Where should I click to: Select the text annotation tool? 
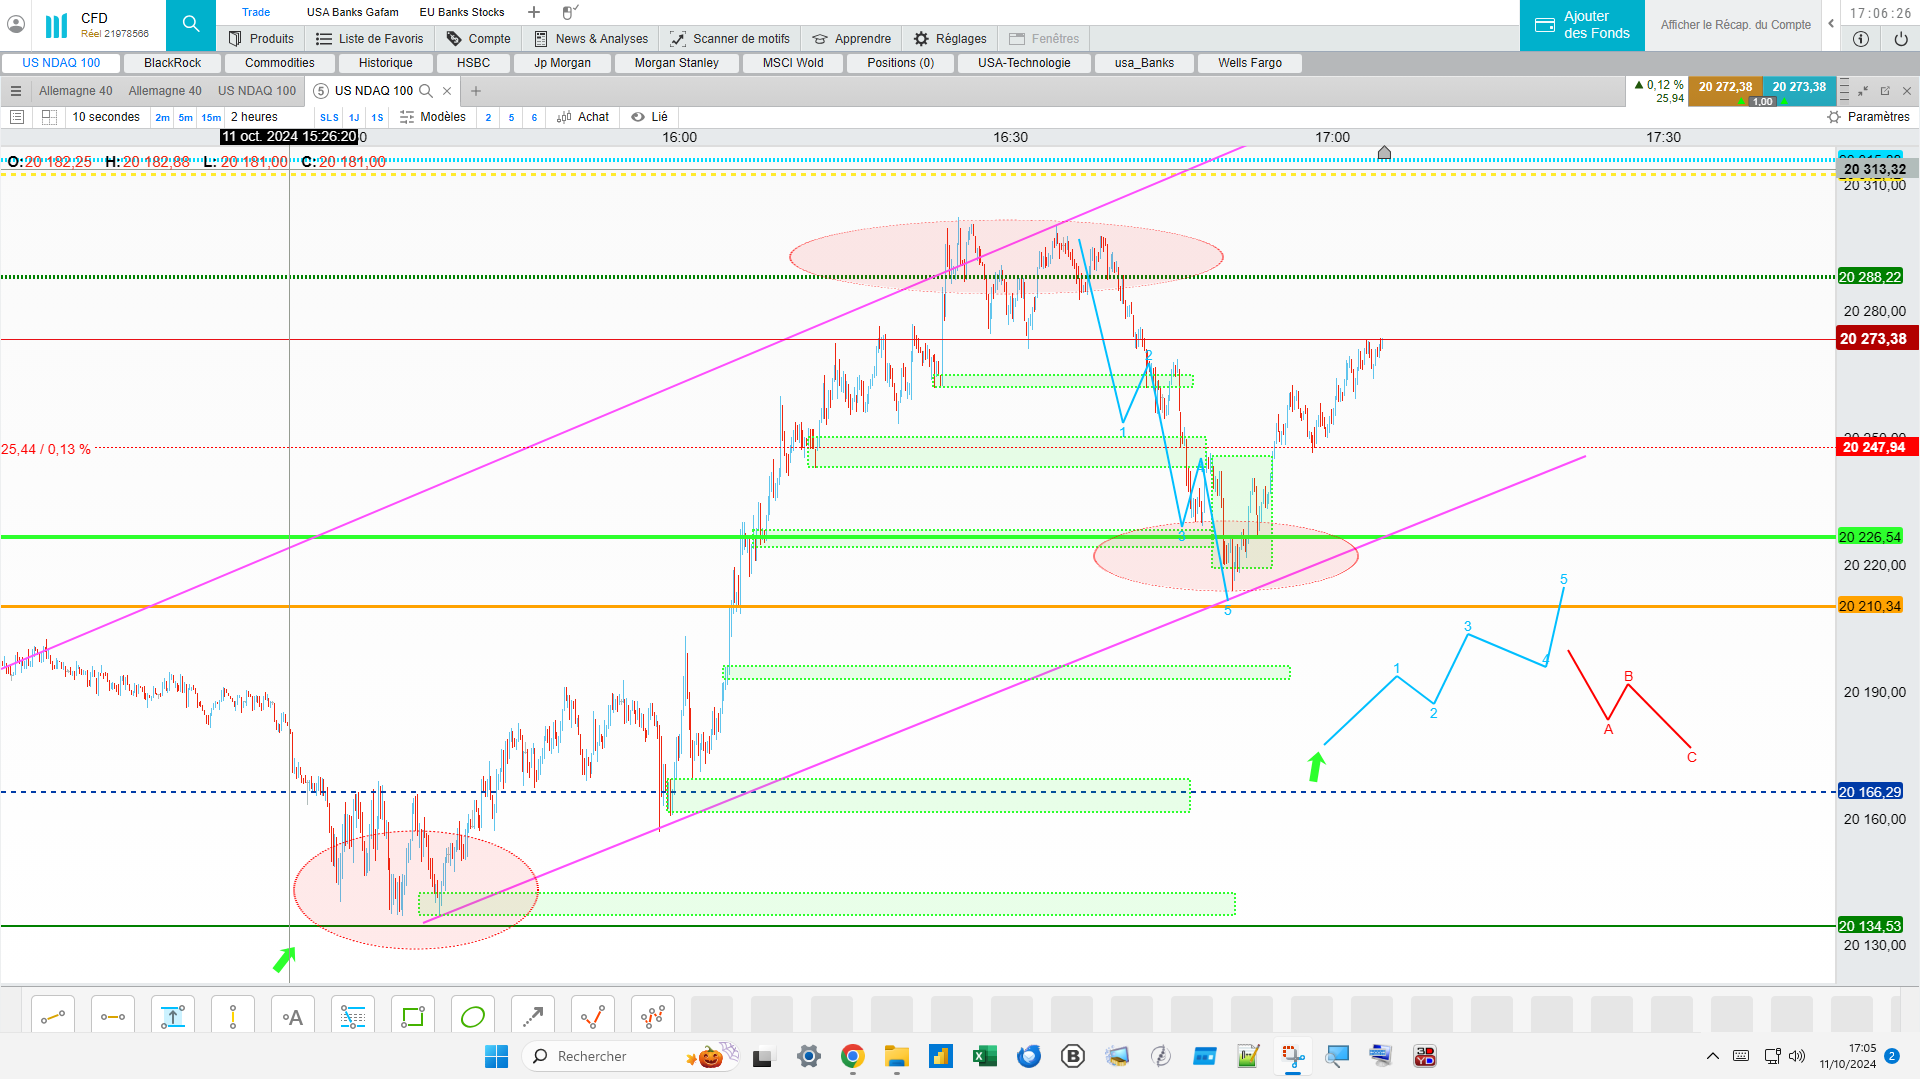coord(293,1017)
